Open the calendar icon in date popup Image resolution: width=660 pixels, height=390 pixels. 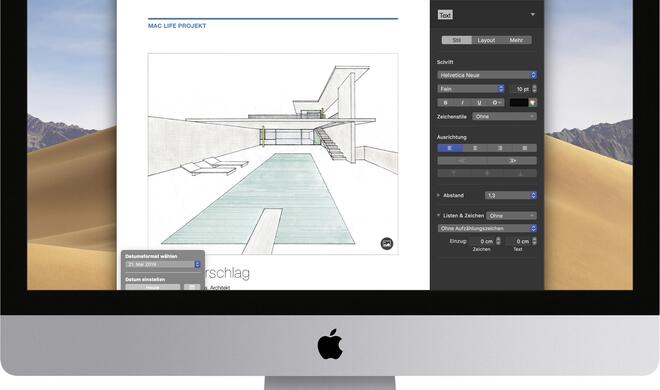(192, 287)
